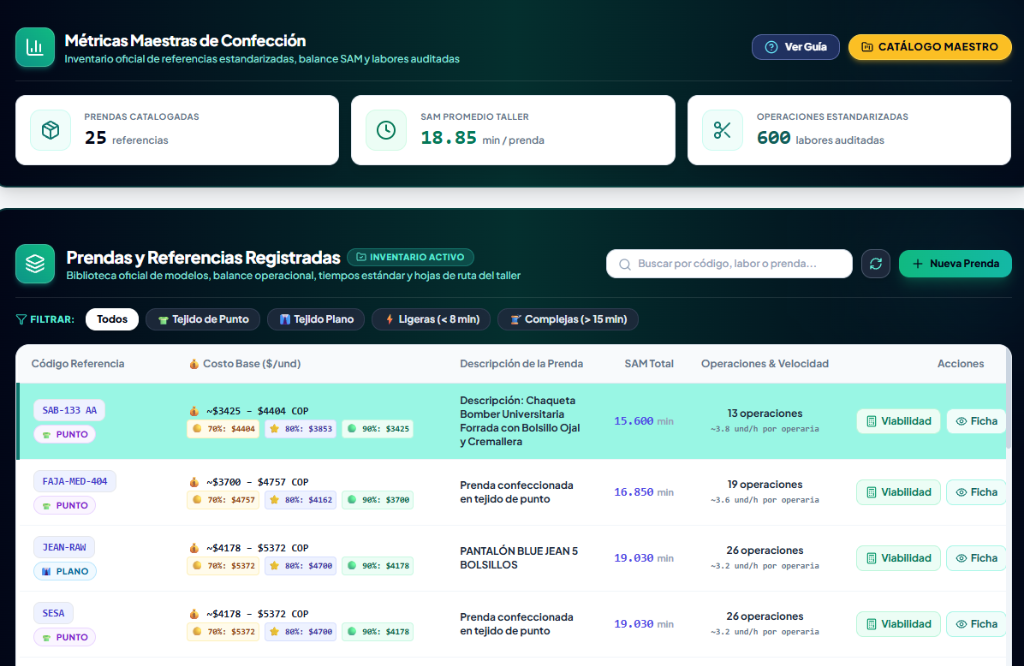
Task: Click the SAM Total column header
Action: 648,364
